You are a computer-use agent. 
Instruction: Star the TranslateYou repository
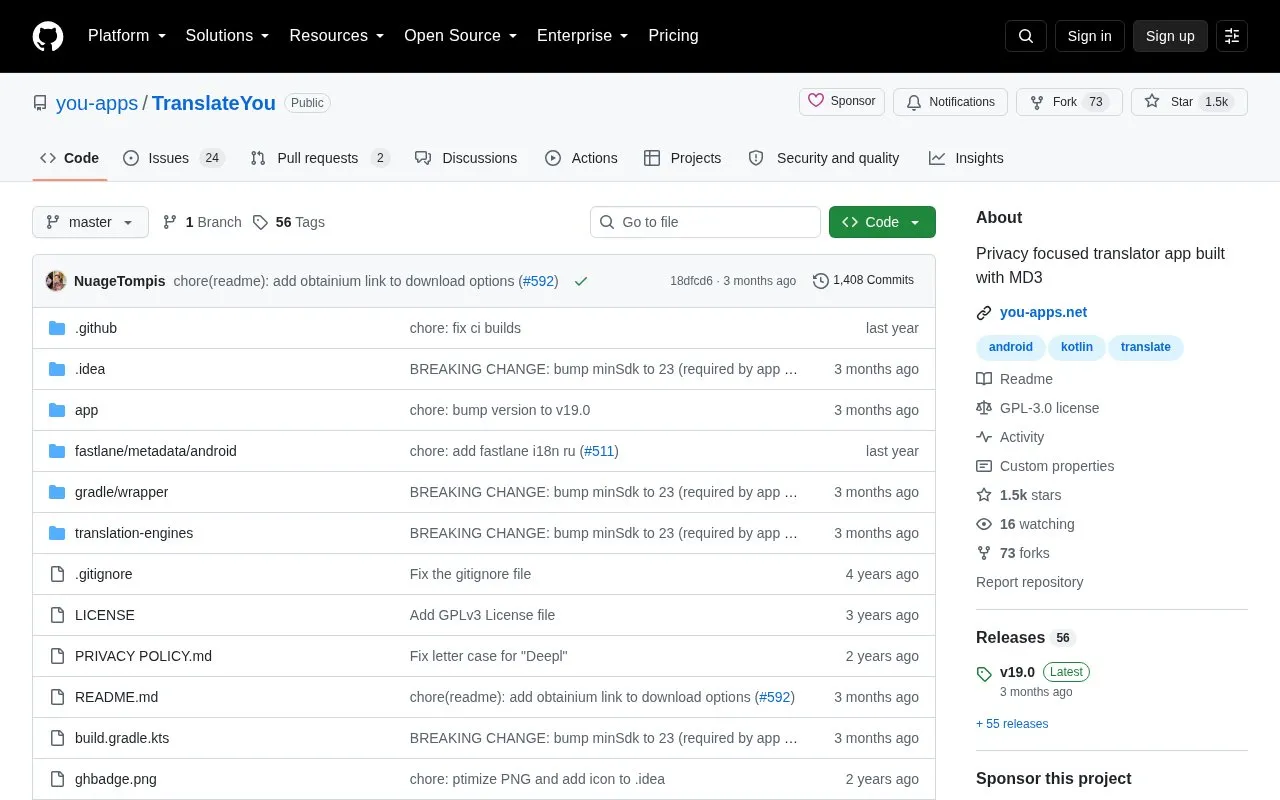tap(1189, 102)
